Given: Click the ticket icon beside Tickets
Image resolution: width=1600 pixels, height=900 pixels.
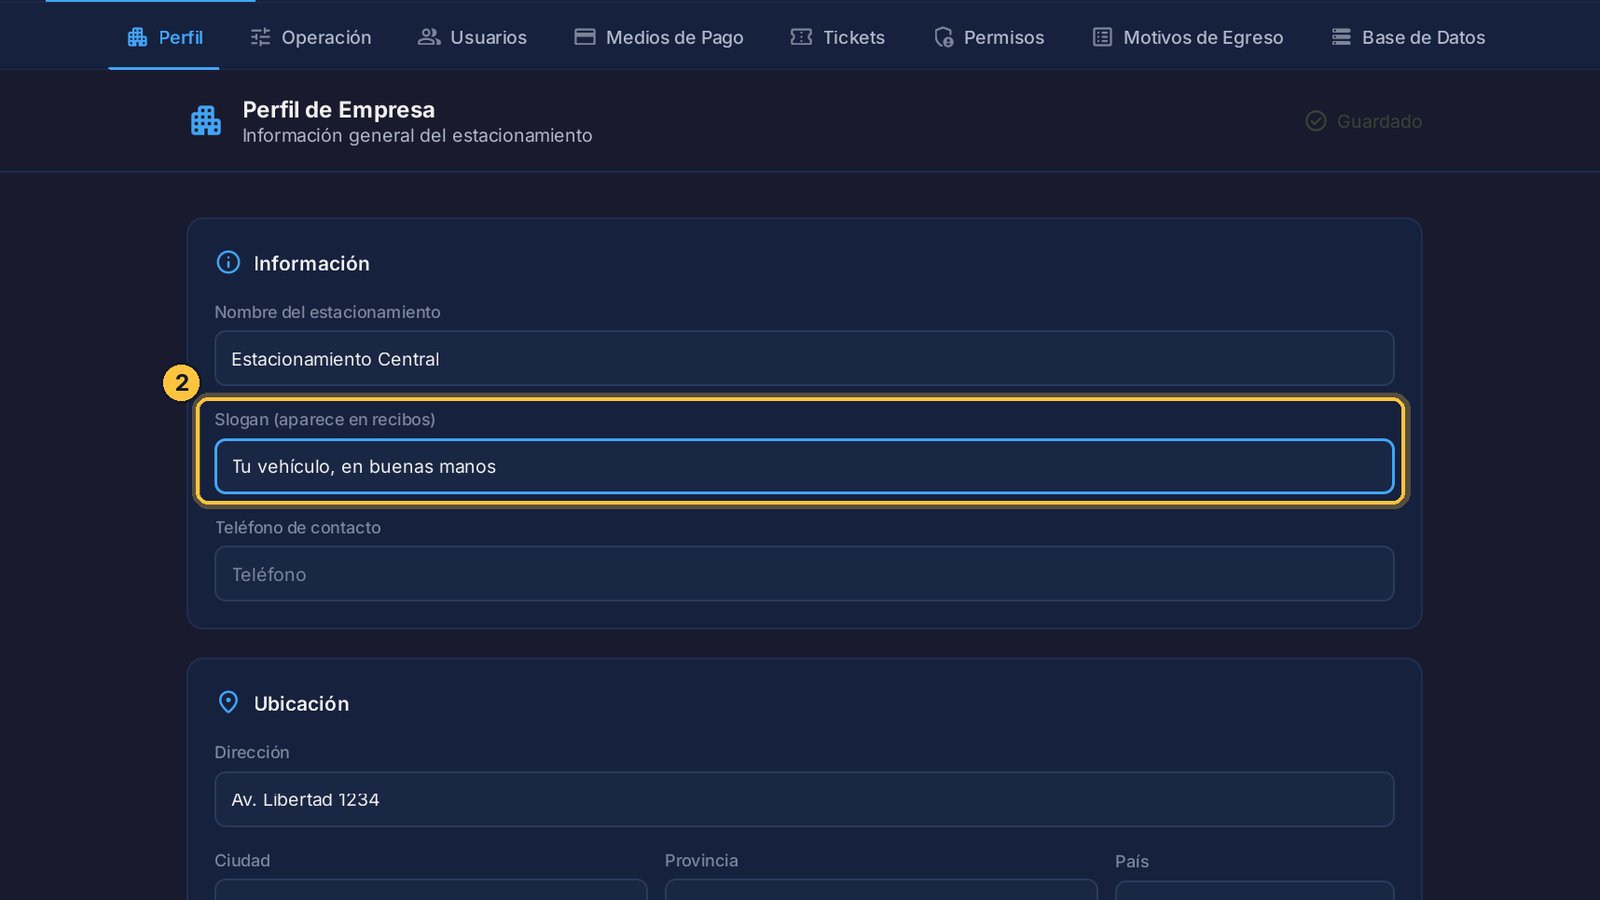Looking at the screenshot, I should pyautogui.click(x=801, y=37).
